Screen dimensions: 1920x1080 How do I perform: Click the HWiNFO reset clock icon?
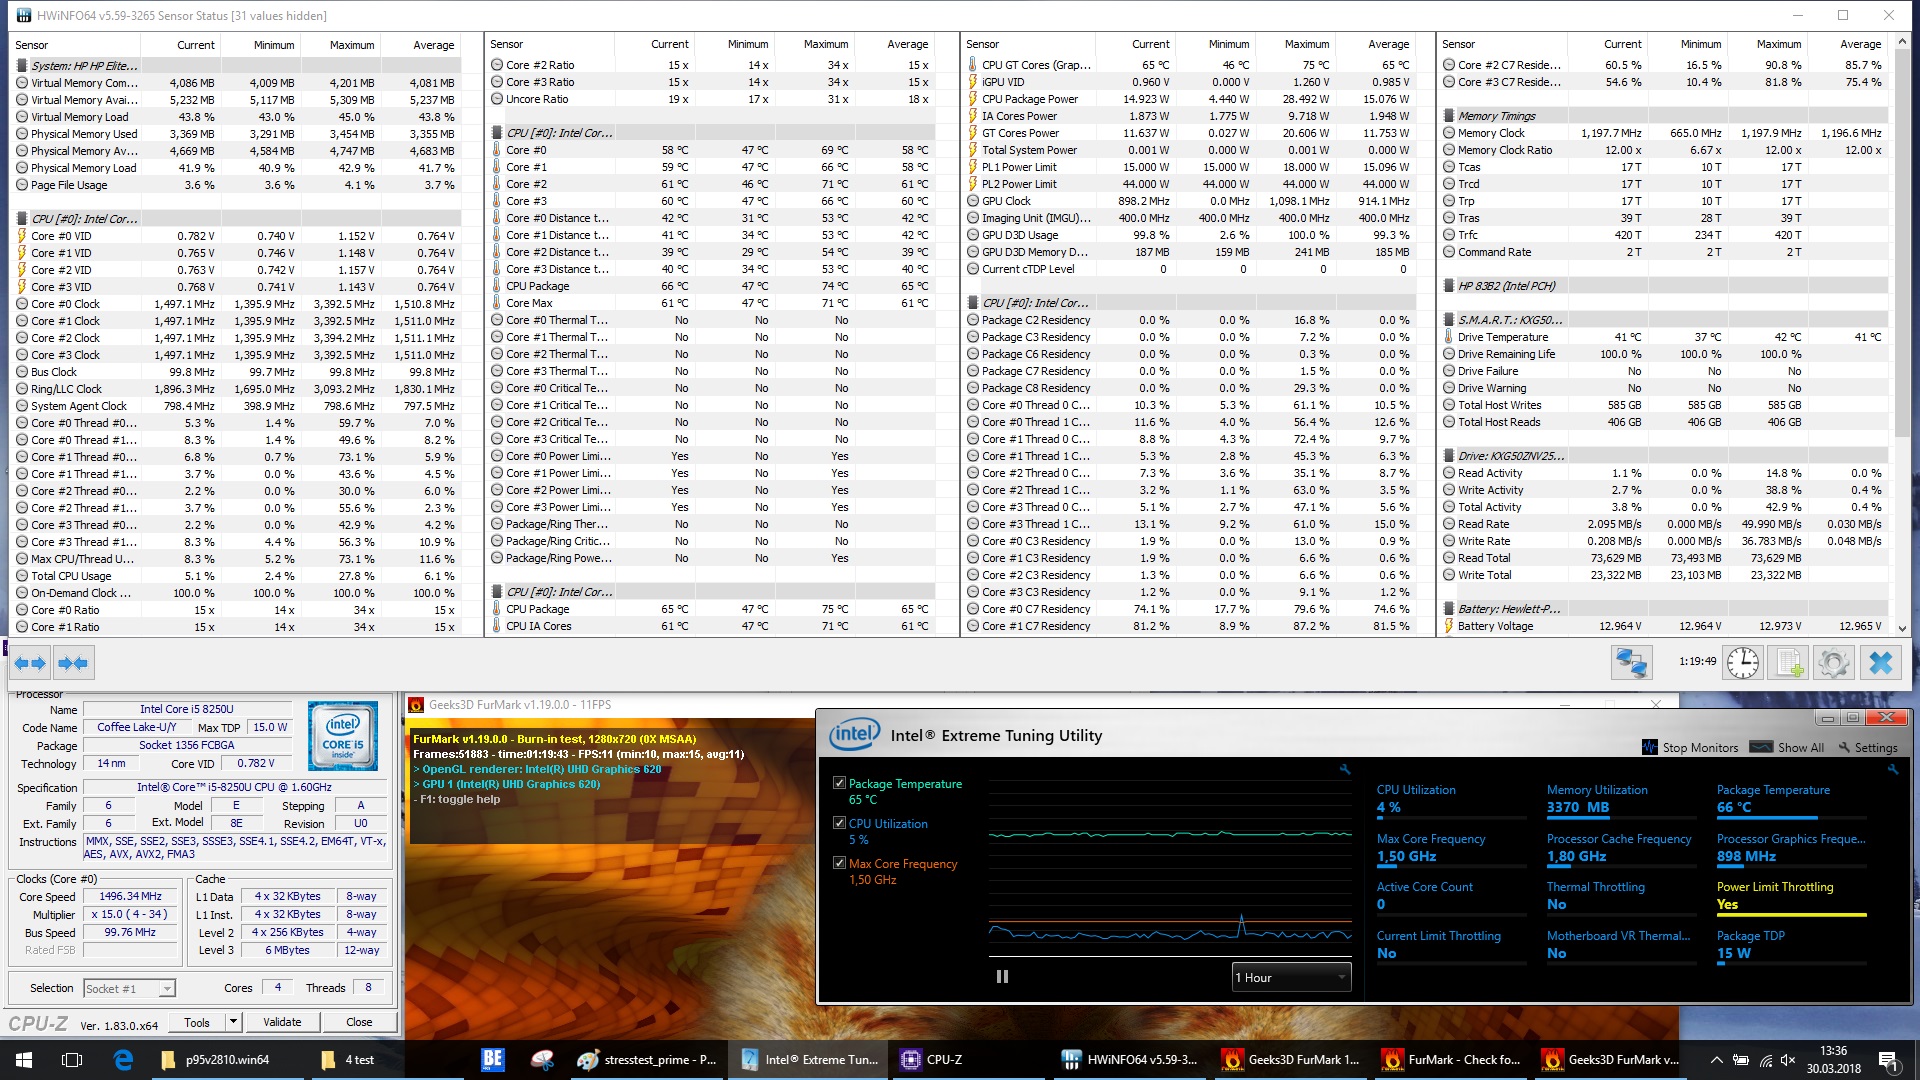[x=1742, y=663]
